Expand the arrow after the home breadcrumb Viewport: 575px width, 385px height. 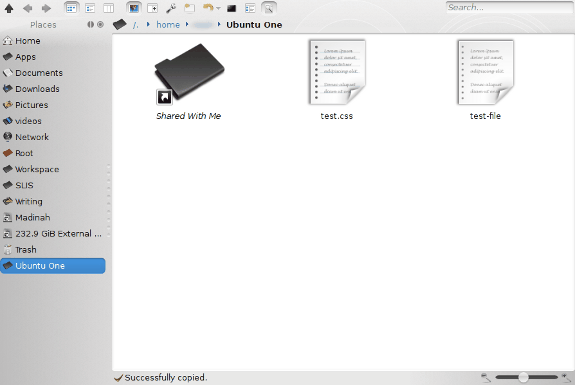[187, 25]
